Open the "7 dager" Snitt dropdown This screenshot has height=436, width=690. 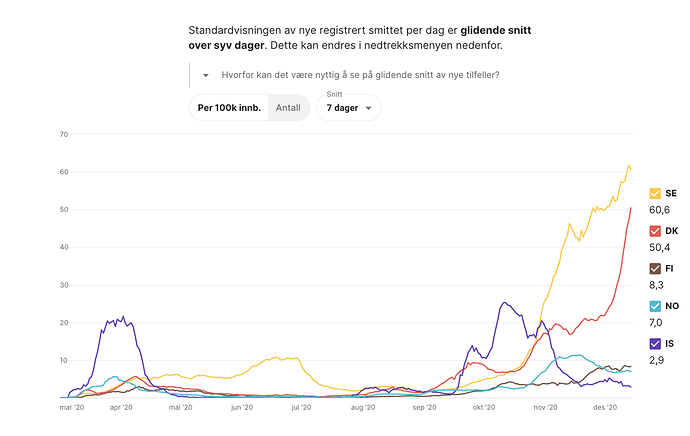coord(348,108)
